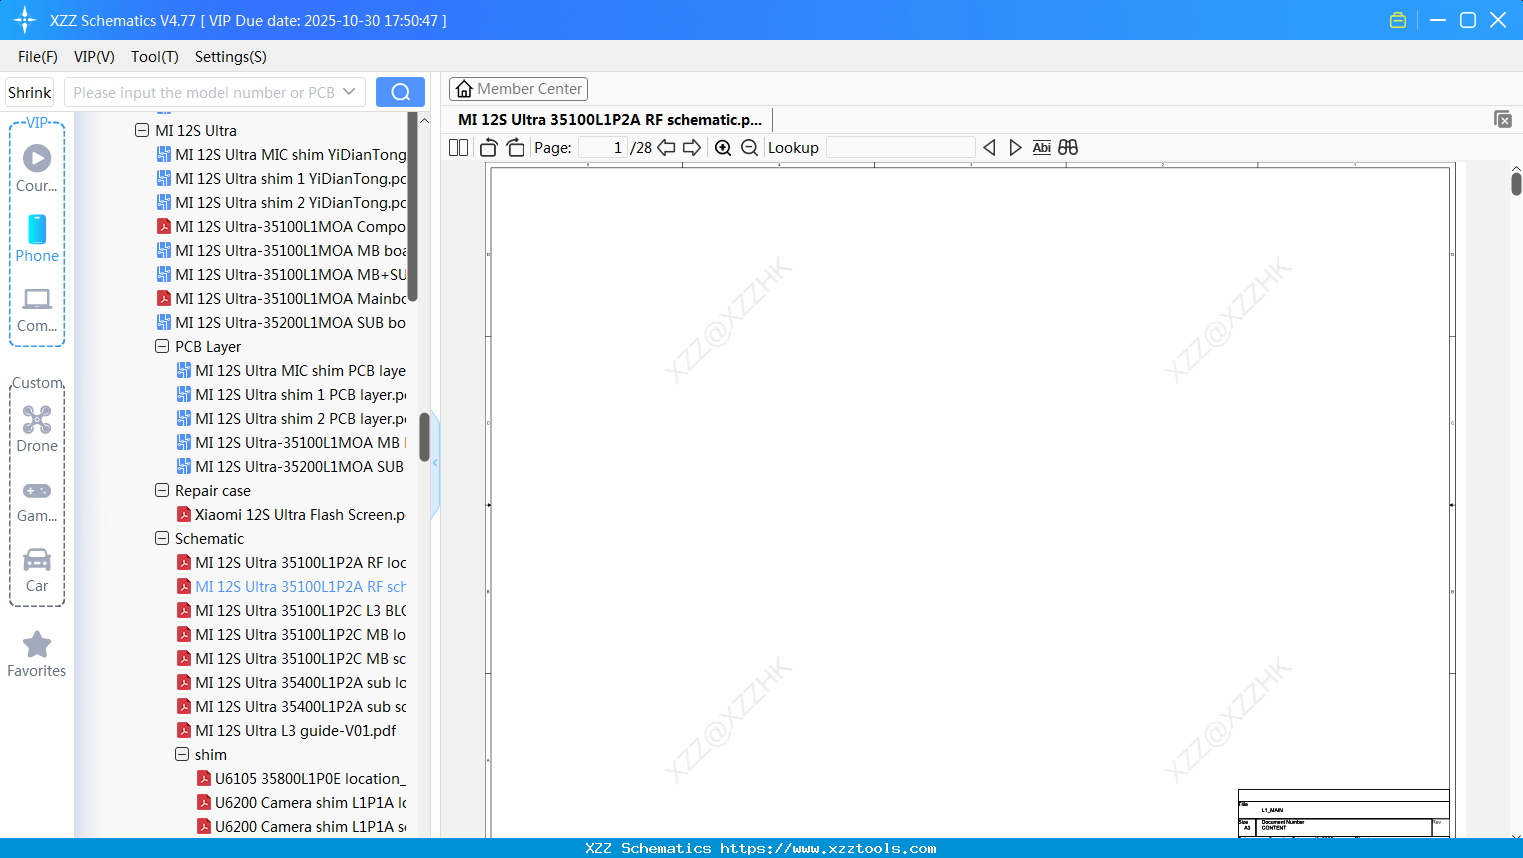This screenshot has height=858, width=1523.
Task: Open MI 12S Ultra 35400L1P2A sub lo file
Action: pos(301,683)
